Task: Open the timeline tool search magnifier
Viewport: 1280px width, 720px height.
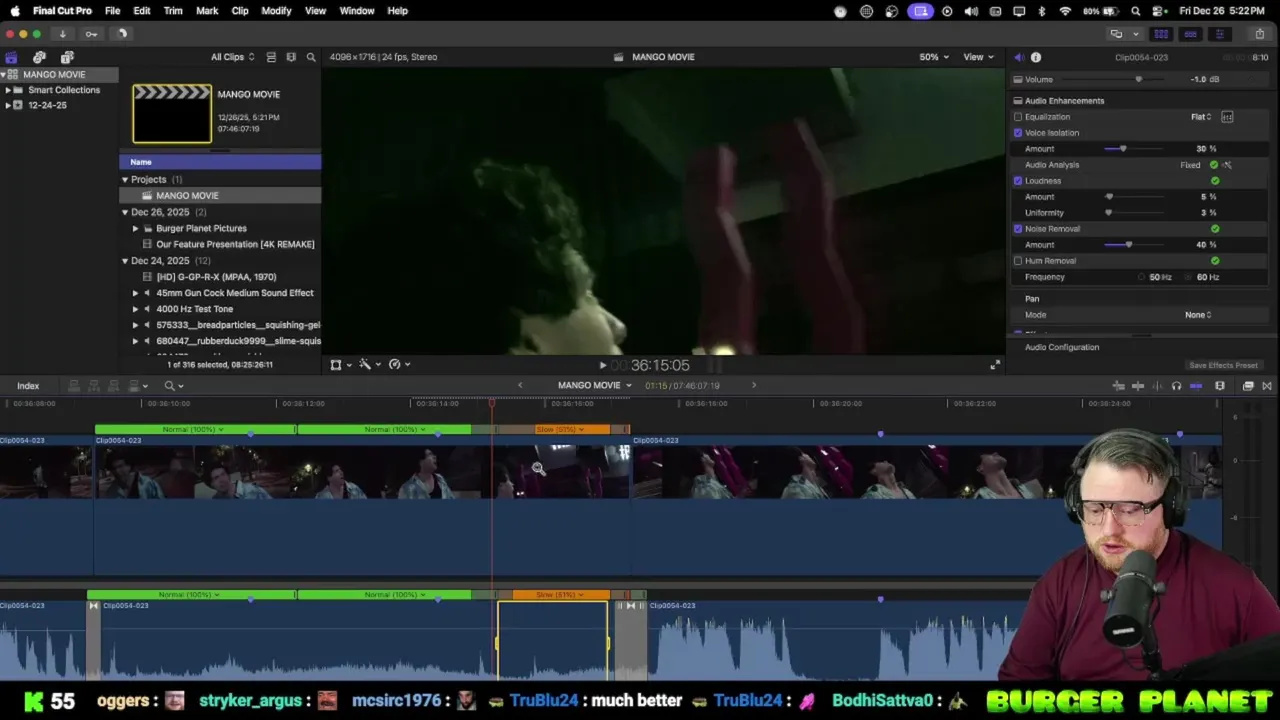Action: click(x=173, y=386)
